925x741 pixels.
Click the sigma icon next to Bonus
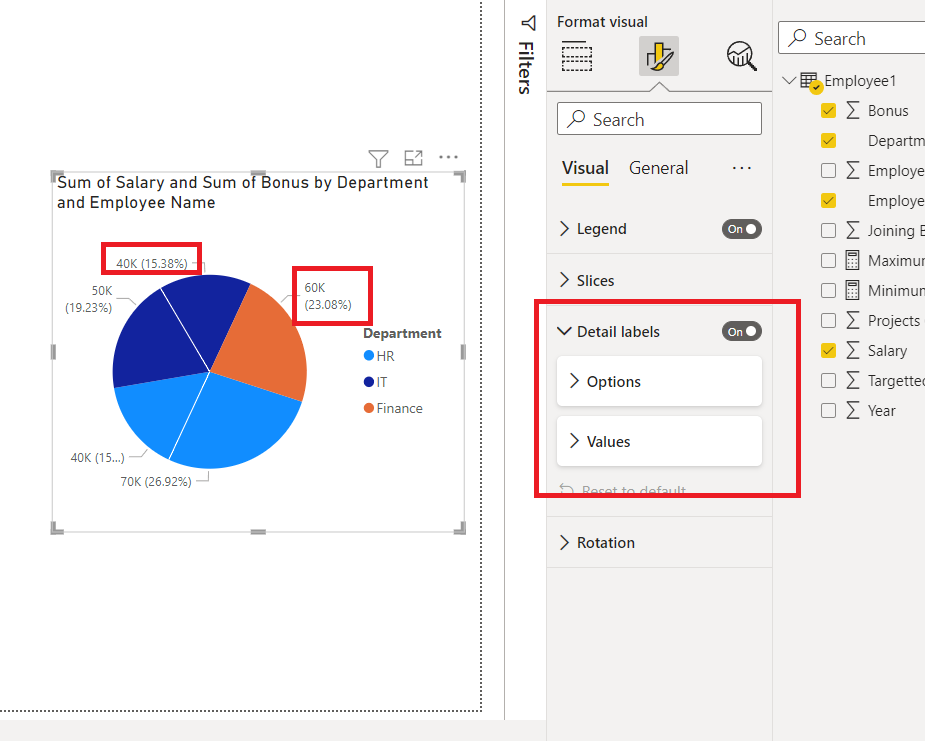pos(852,110)
